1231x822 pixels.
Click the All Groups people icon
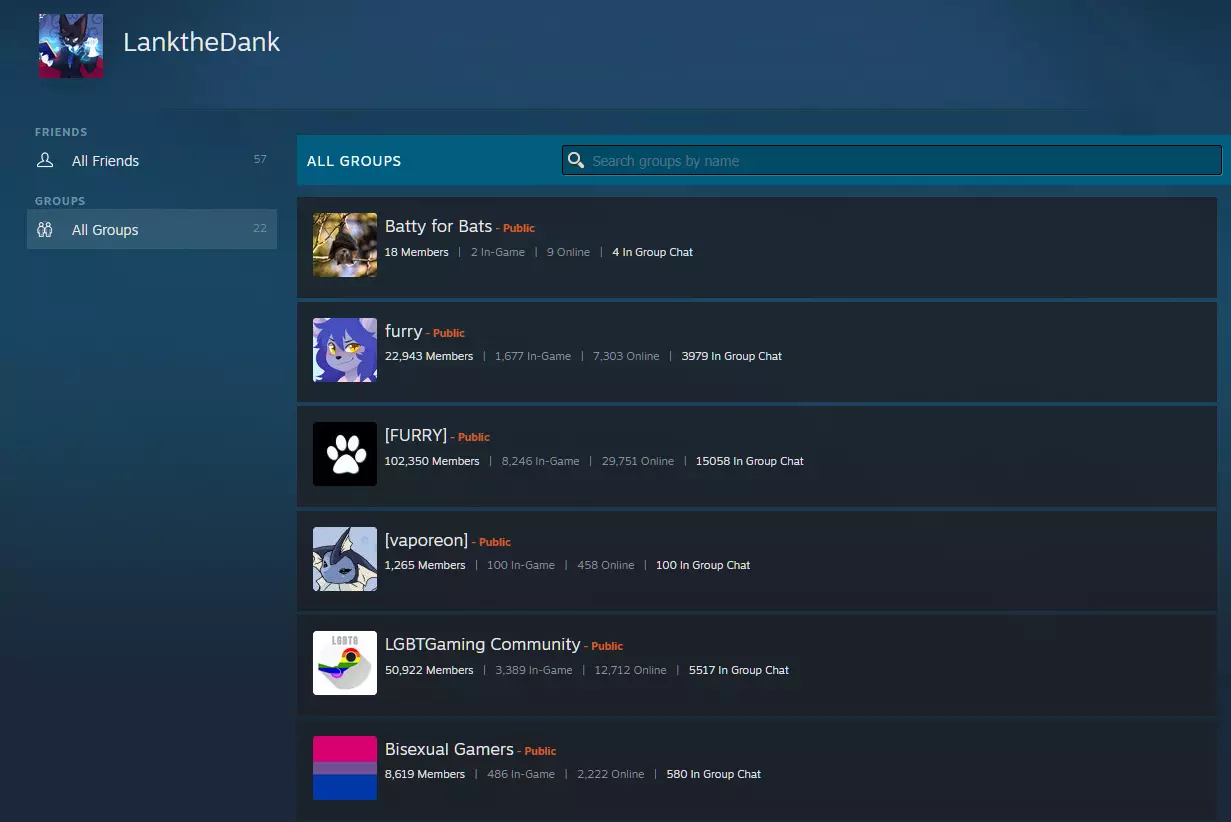point(45,230)
